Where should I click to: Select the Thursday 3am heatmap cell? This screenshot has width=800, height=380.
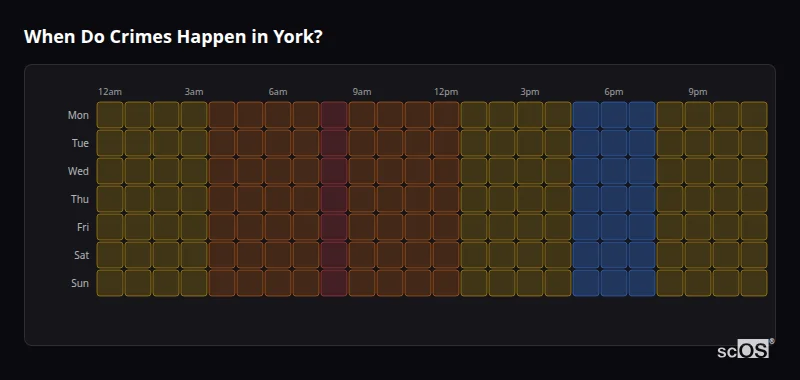click(x=194, y=199)
